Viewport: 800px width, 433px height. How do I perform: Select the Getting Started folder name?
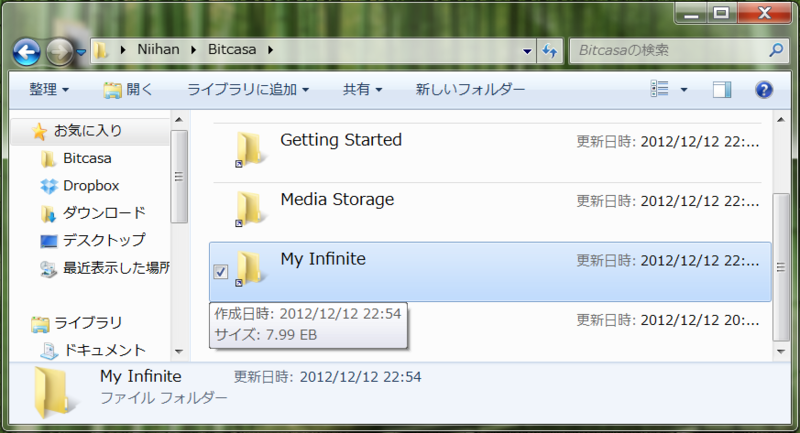341,140
